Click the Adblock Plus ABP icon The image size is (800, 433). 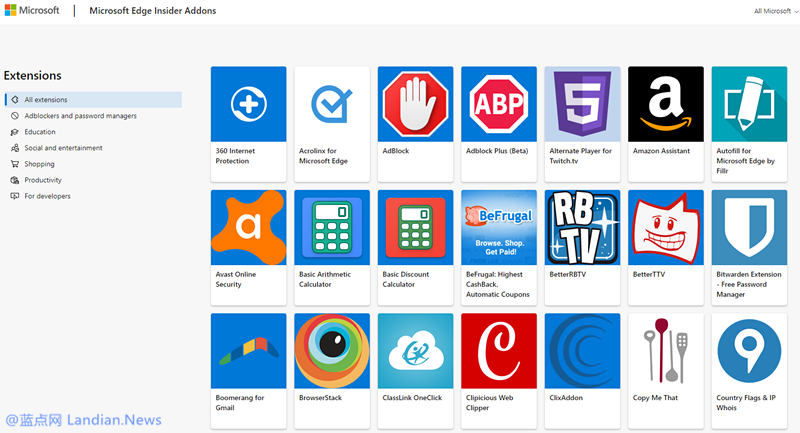(499, 104)
